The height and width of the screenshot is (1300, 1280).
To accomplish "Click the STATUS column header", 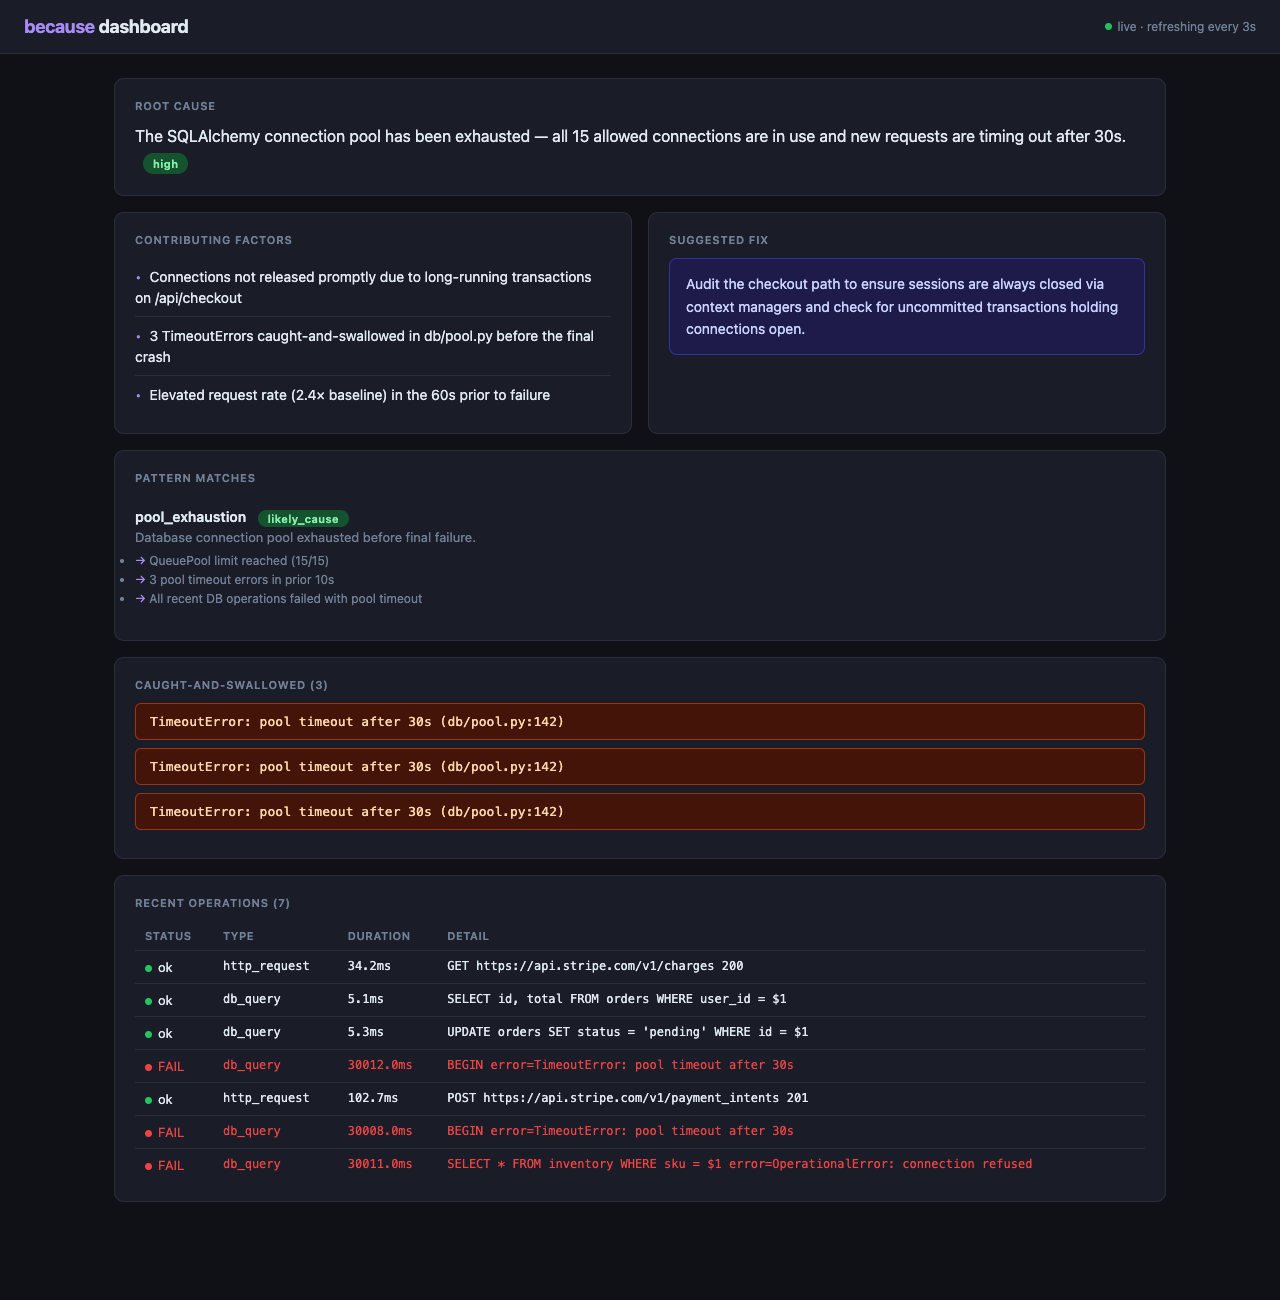I will (168, 936).
